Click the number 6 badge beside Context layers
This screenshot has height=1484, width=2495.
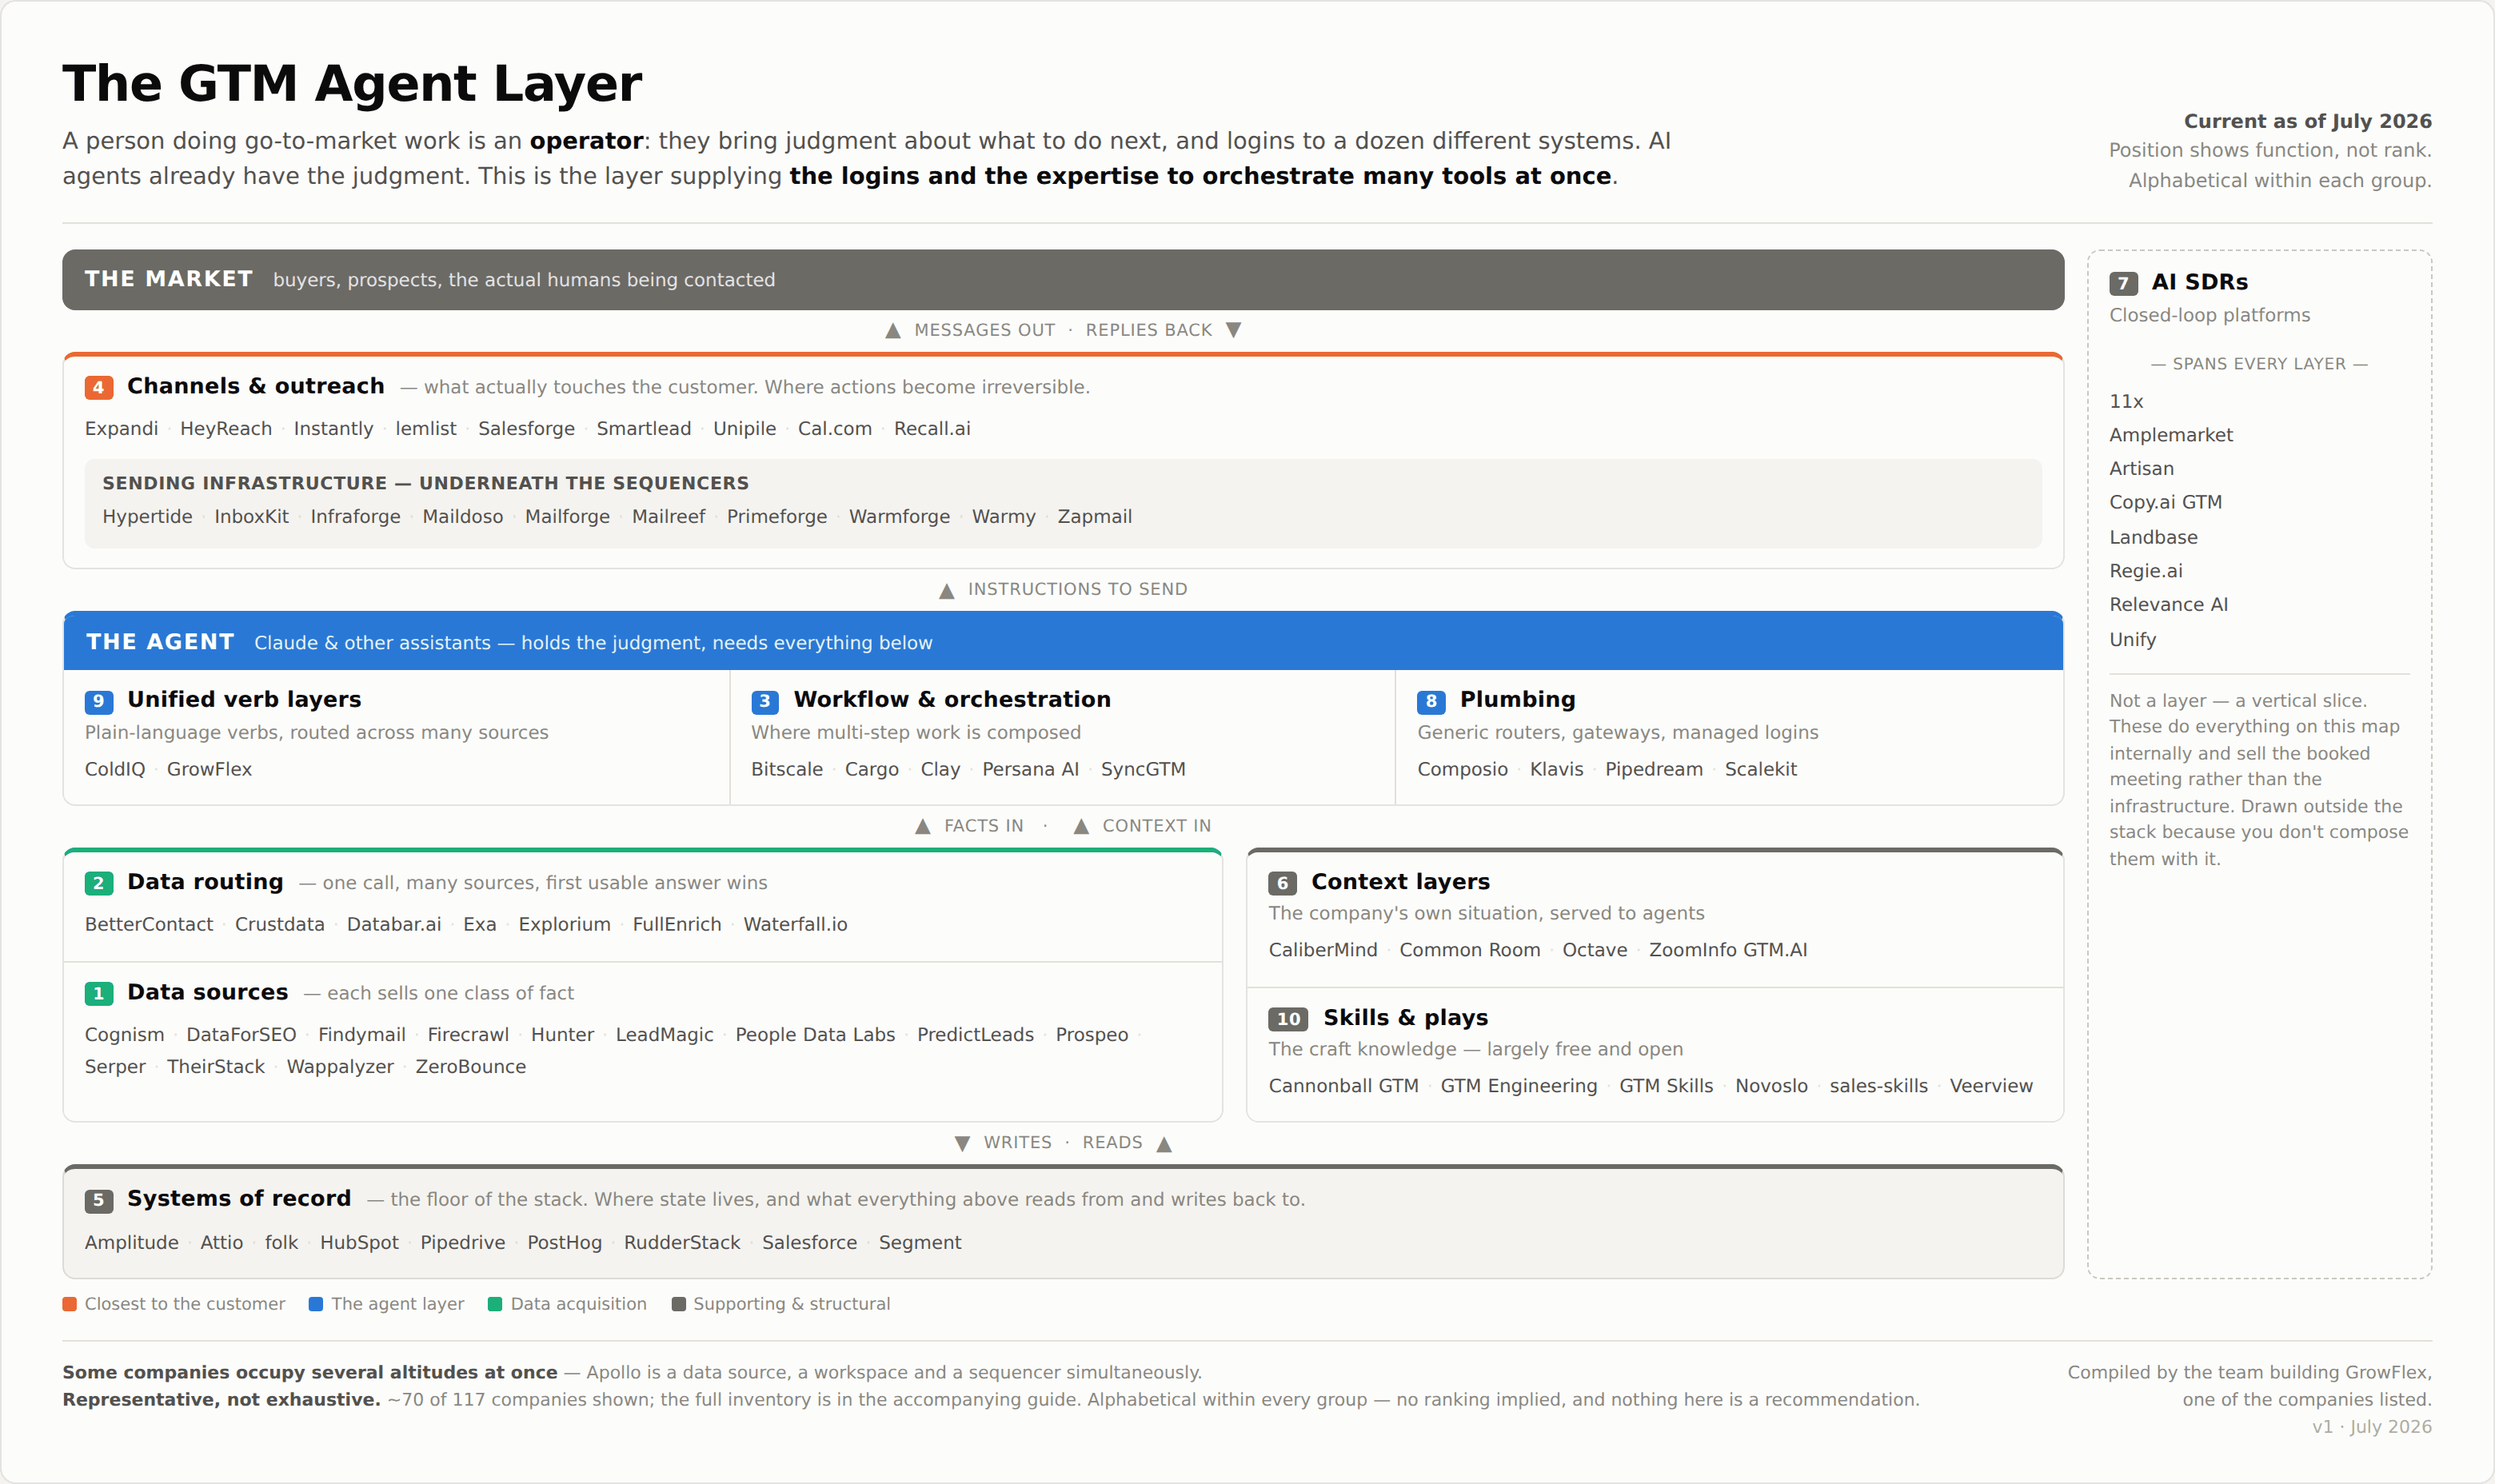(1282, 883)
